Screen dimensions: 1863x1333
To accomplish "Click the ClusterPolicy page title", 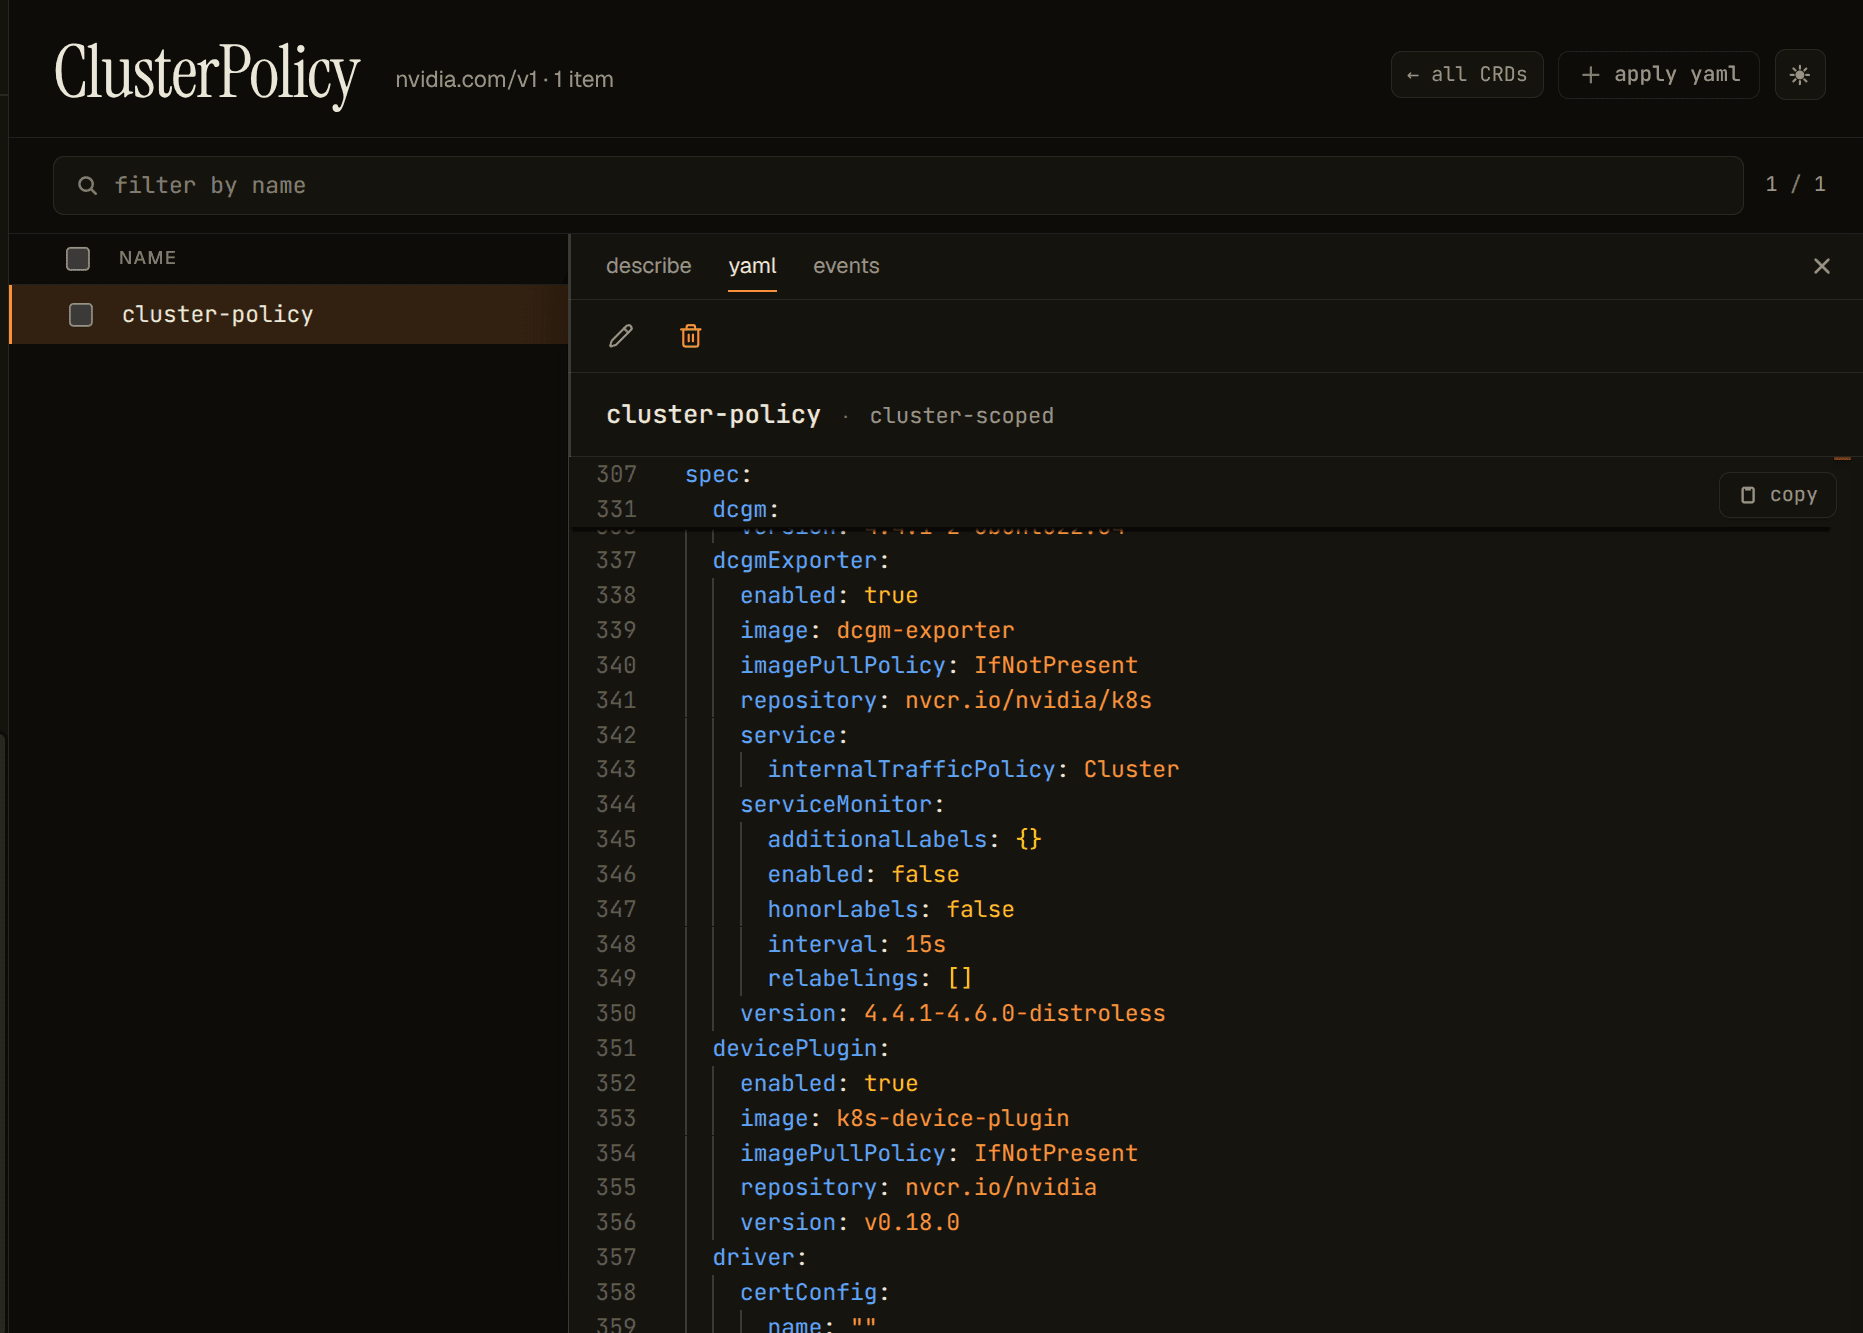I will coord(207,73).
